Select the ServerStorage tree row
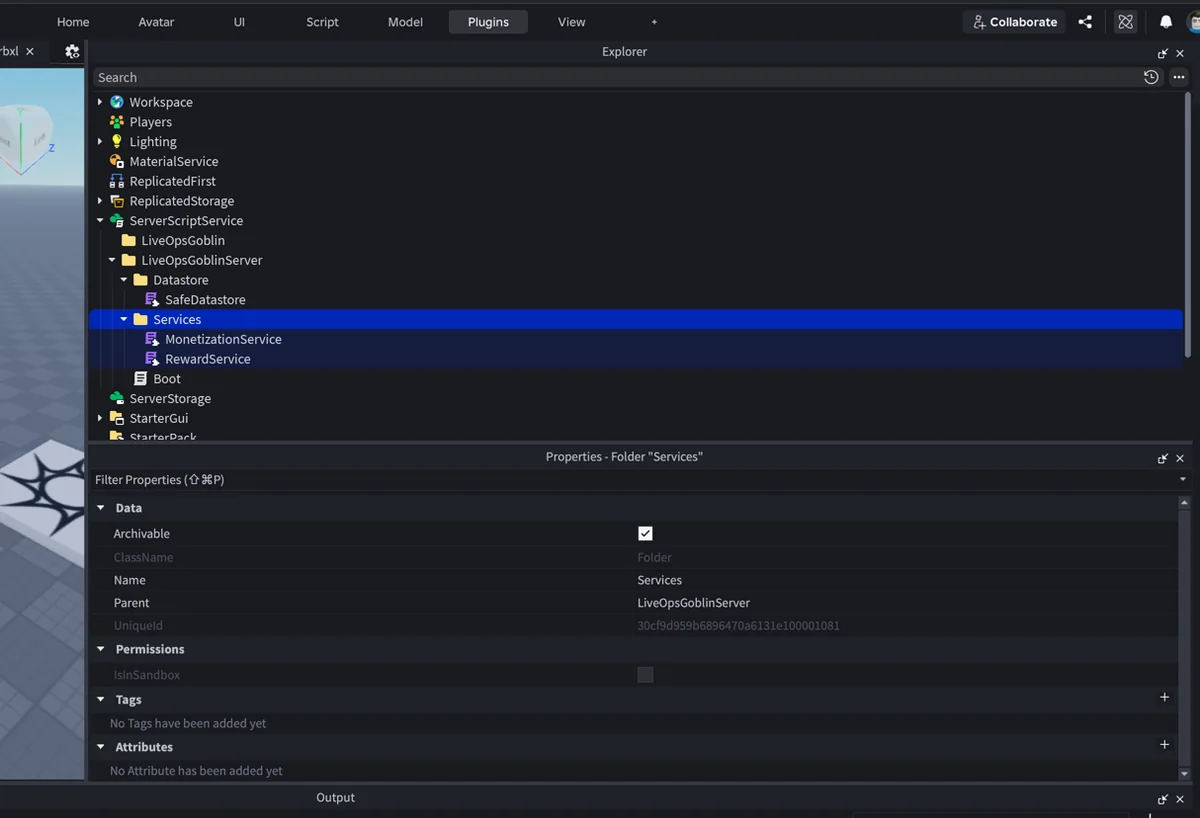 (x=636, y=398)
